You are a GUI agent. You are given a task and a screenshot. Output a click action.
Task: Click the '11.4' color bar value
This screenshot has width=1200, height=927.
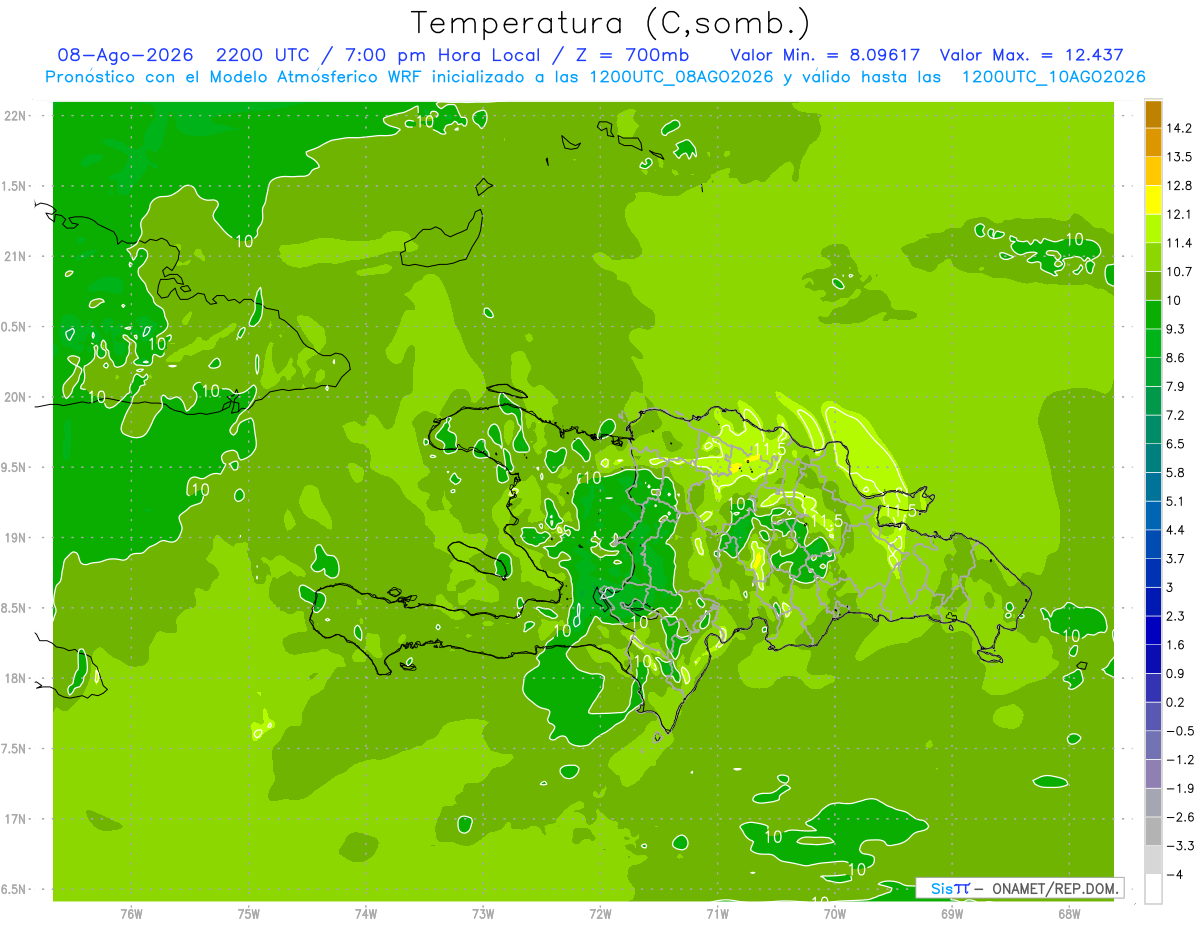pyautogui.click(x=1180, y=243)
